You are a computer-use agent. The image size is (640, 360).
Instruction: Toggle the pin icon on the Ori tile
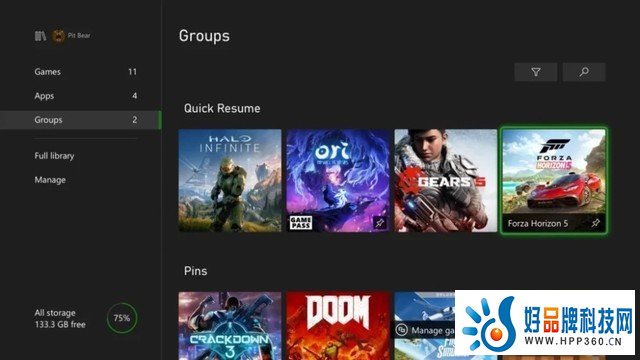point(380,223)
